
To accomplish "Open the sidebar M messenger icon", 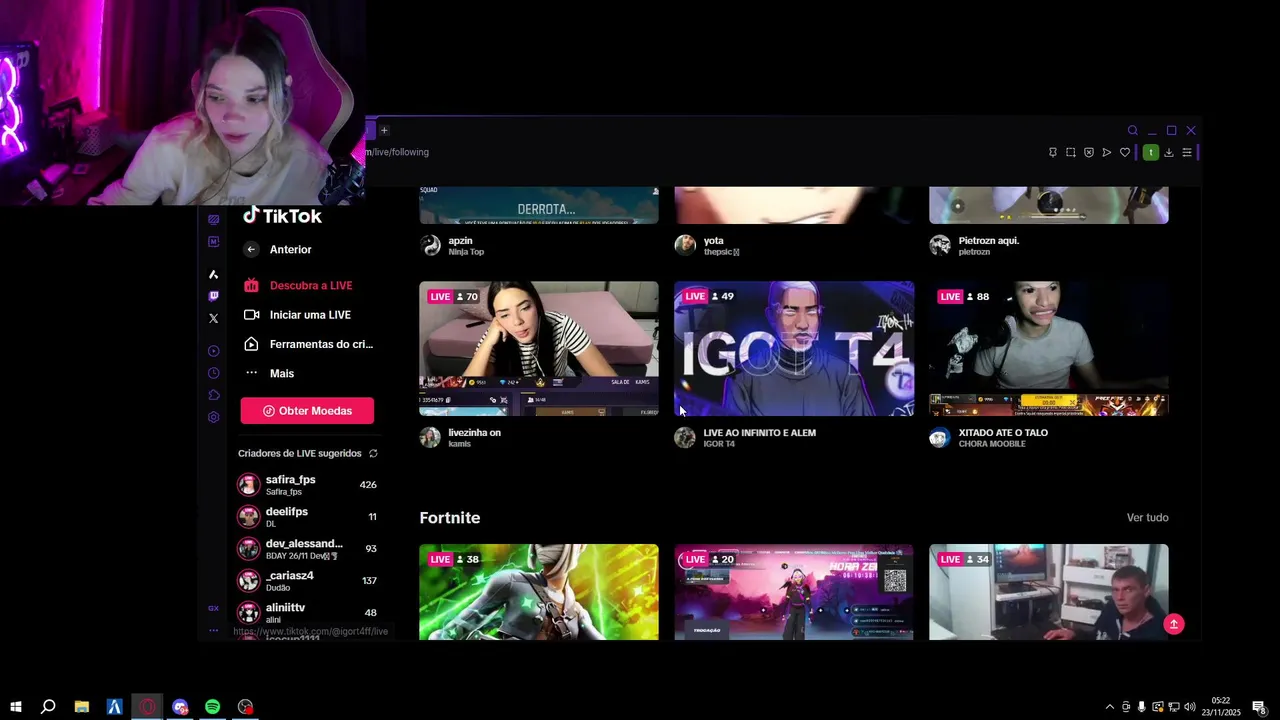I will [213, 242].
